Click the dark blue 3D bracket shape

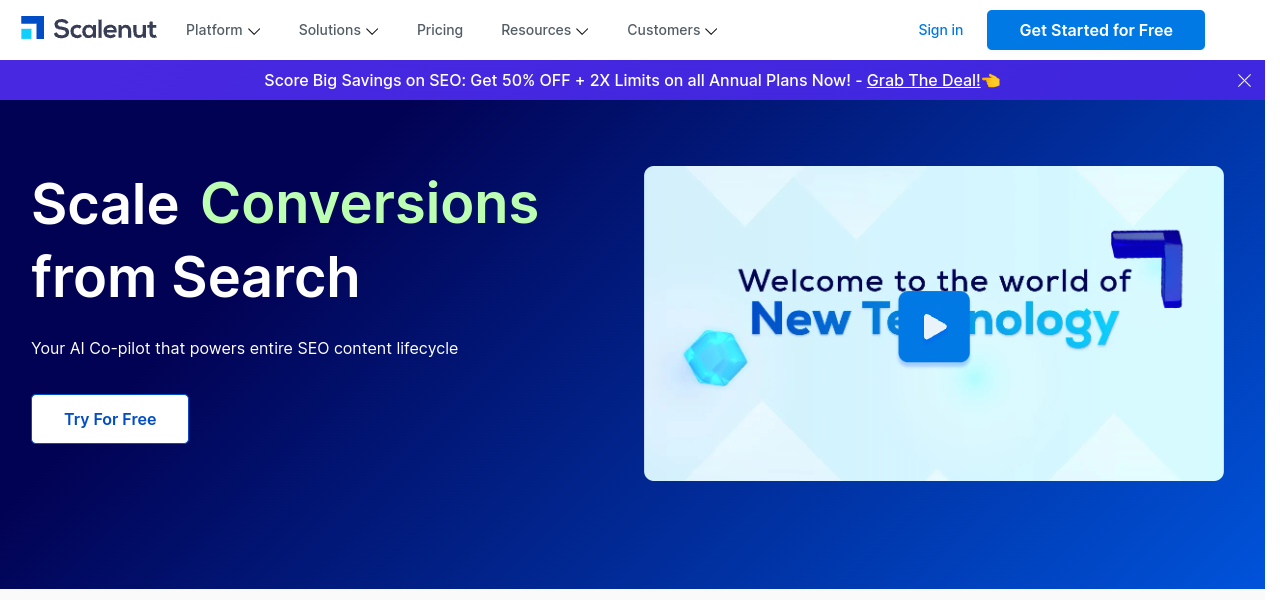[x=1153, y=262]
